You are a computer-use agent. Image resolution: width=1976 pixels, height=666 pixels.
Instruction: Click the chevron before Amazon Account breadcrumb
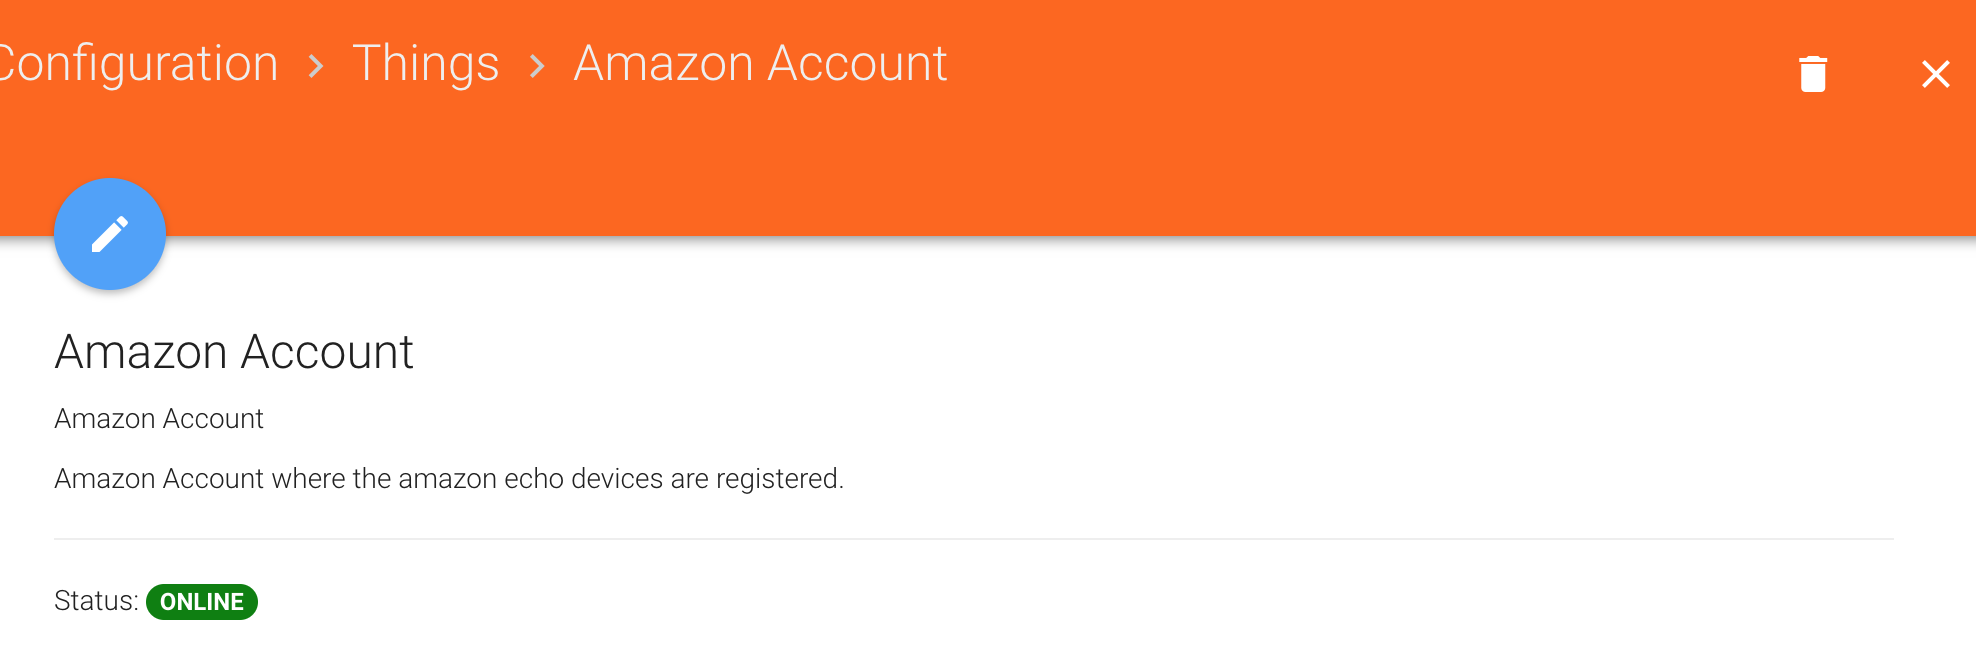[x=537, y=67]
